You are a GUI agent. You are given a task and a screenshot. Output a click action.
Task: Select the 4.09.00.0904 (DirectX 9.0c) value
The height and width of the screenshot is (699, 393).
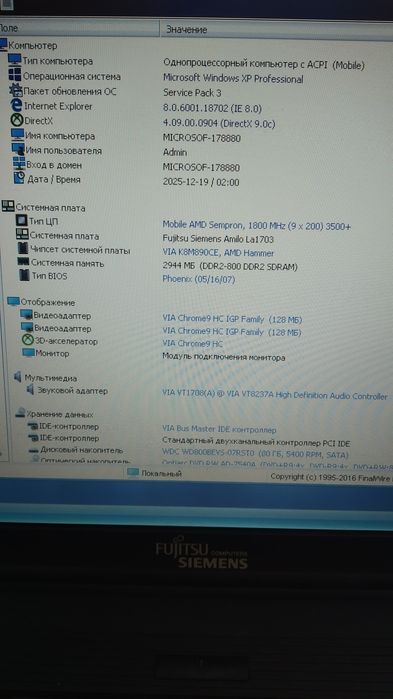pos(219,123)
